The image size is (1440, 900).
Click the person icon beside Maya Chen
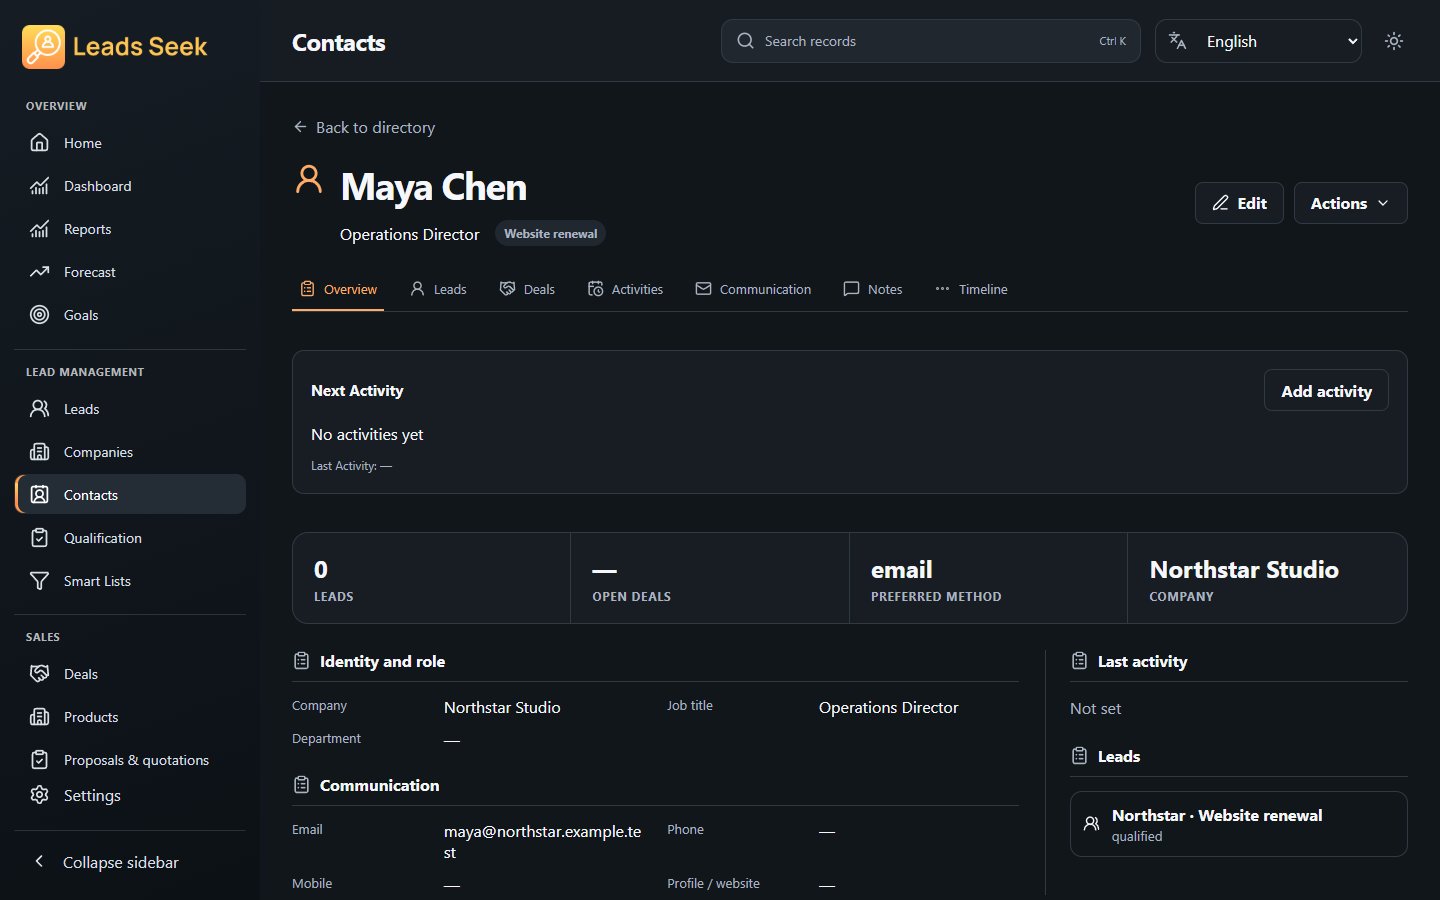point(309,180)
